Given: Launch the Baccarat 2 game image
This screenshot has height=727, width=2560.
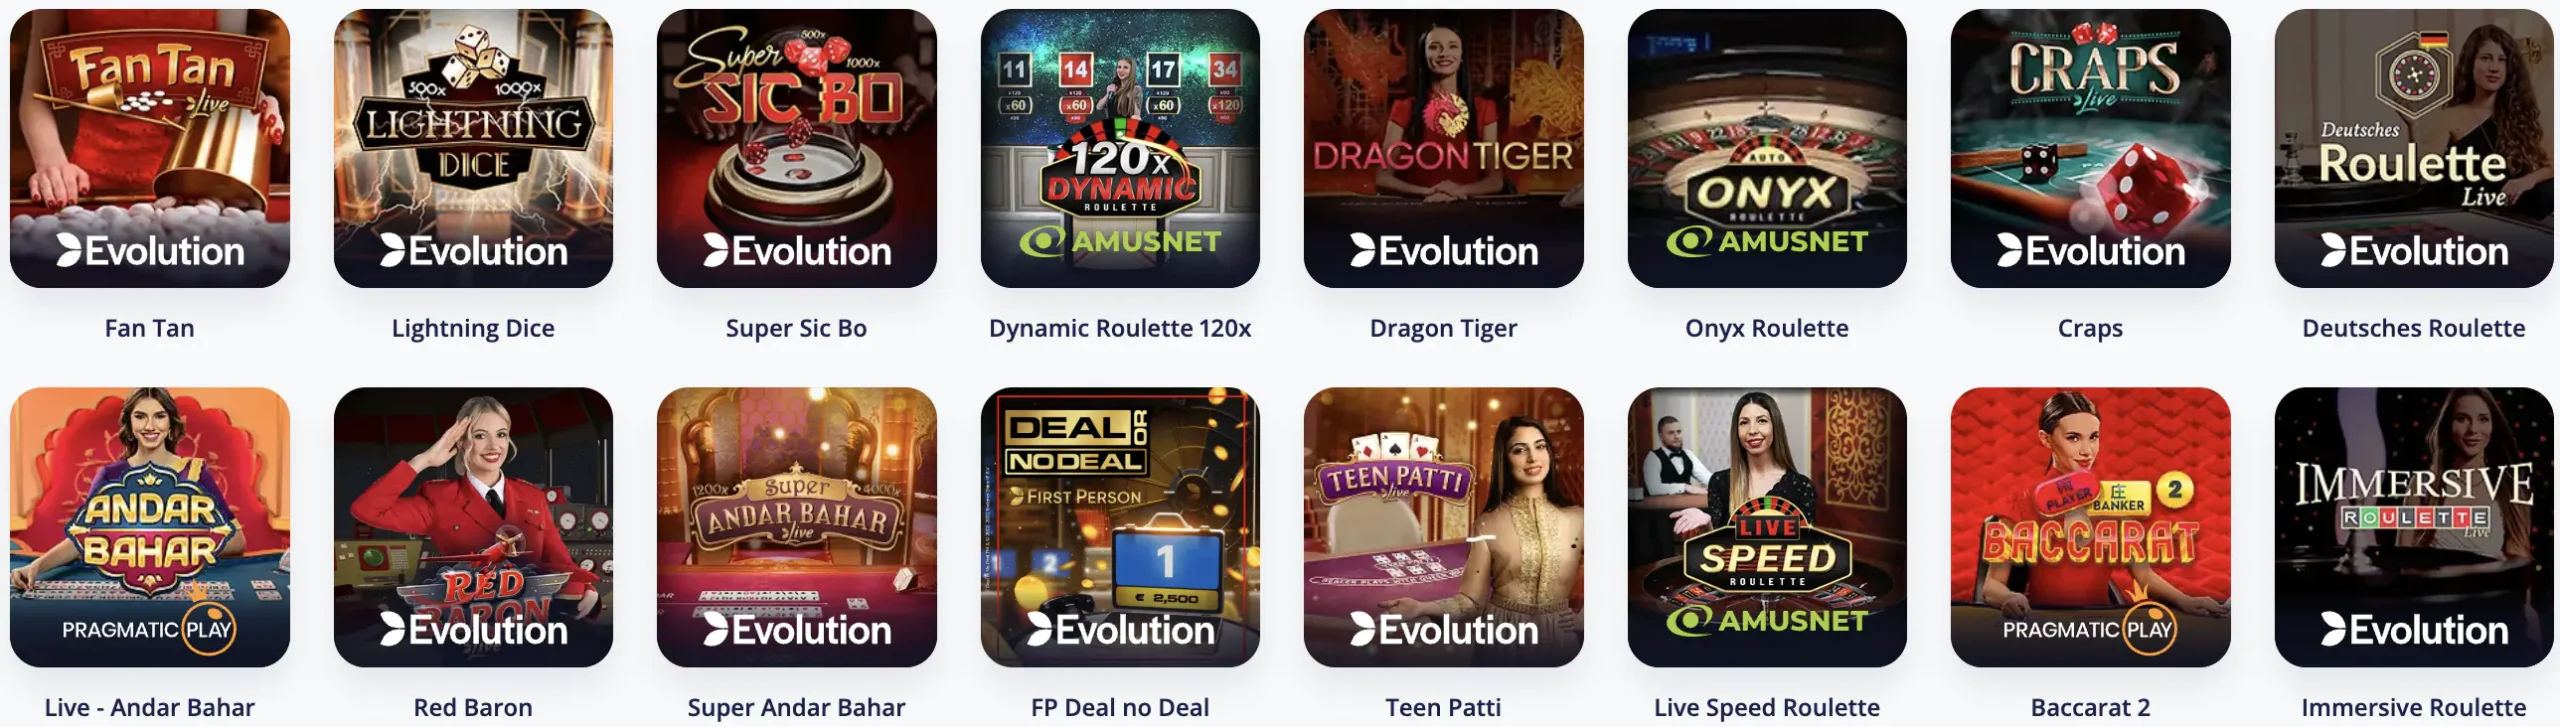Looking at the screenshot, I should coord(2091,527).
